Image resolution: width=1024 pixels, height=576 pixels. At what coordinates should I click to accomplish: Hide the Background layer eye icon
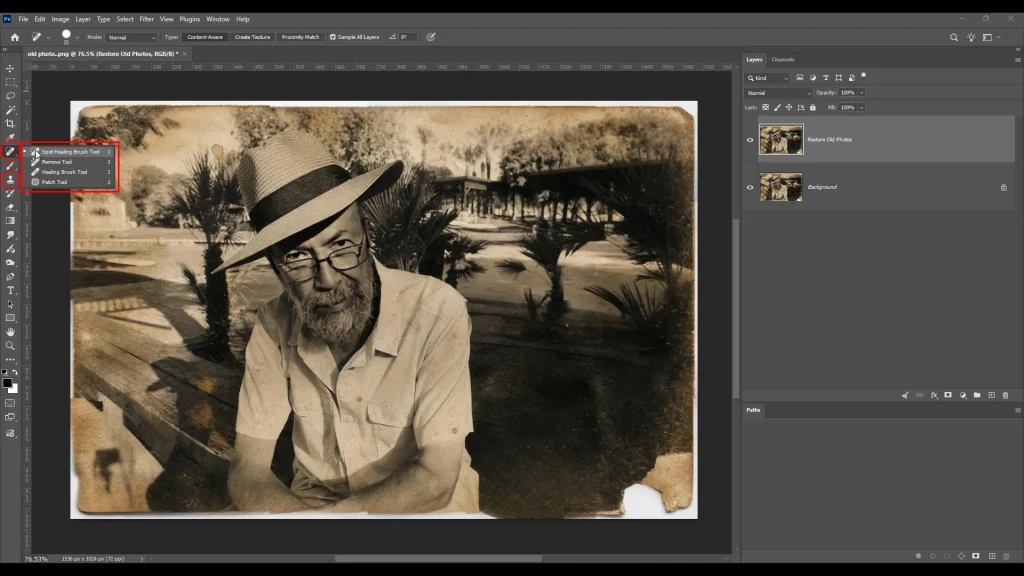click(x=750, y=187)
